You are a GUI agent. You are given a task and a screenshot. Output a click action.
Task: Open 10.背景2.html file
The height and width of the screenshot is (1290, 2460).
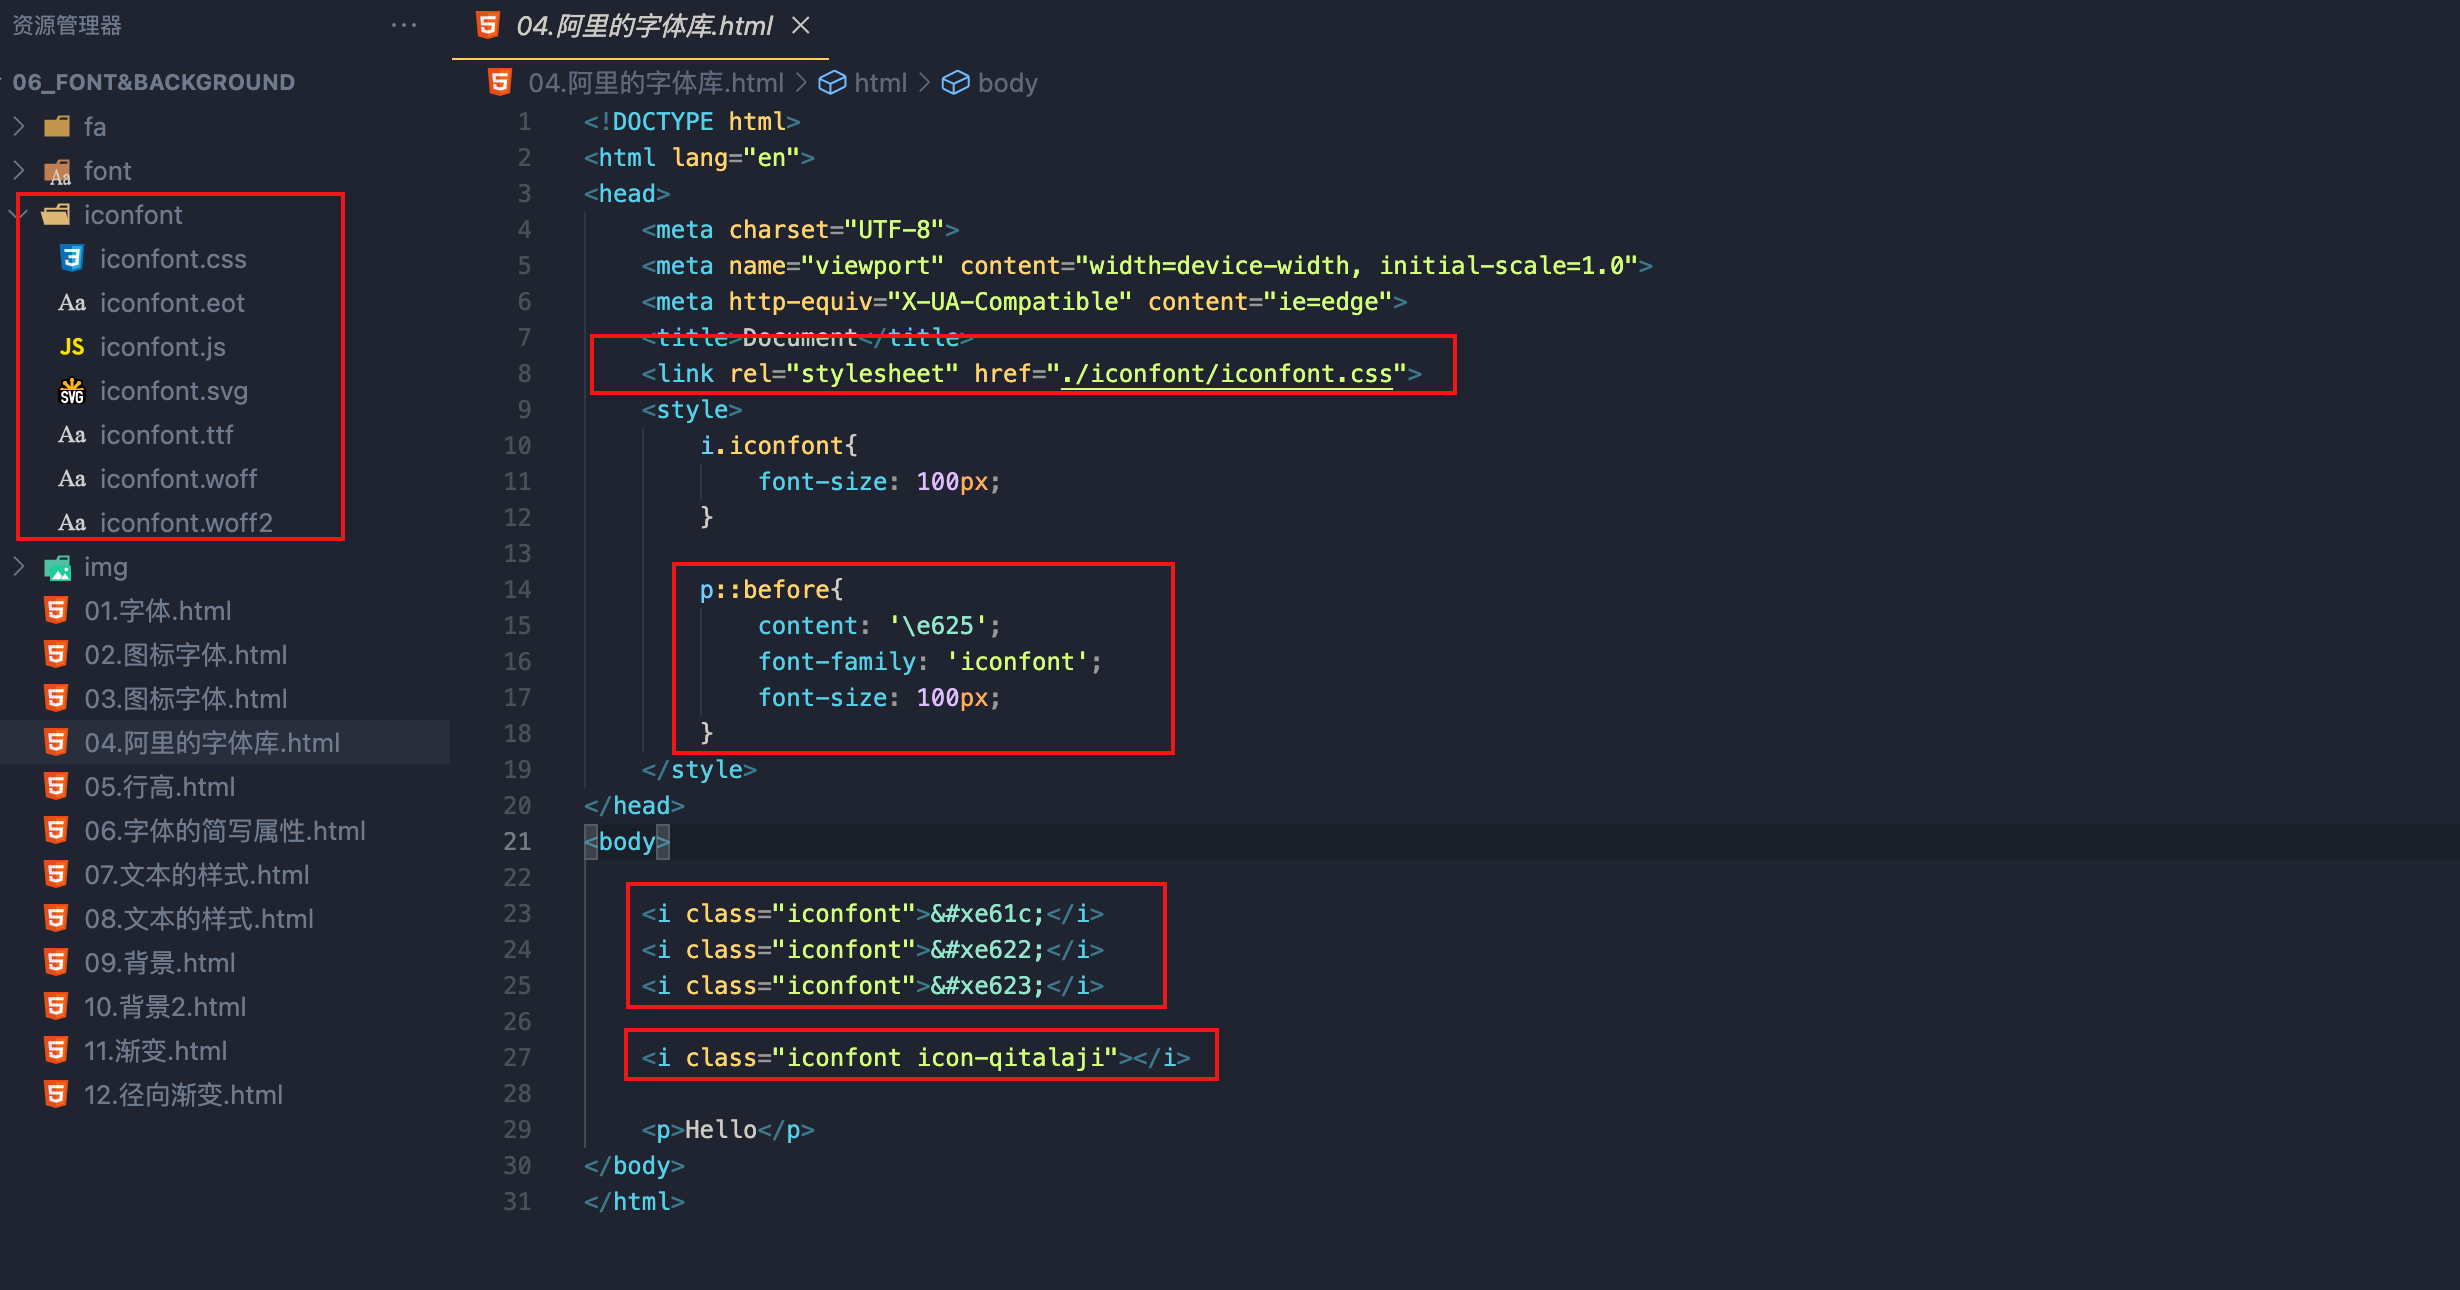(x=165, y=1007)
